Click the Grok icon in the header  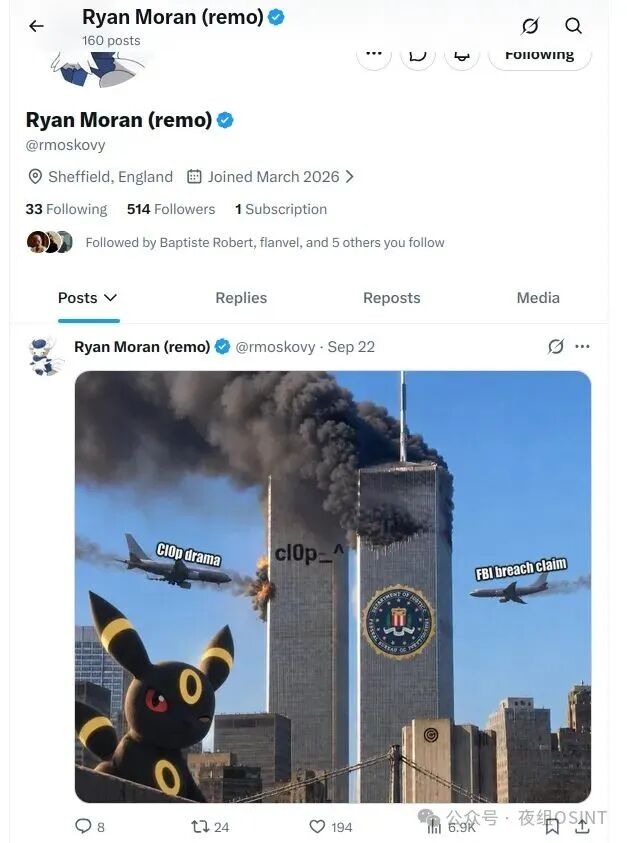click(530, 26)
